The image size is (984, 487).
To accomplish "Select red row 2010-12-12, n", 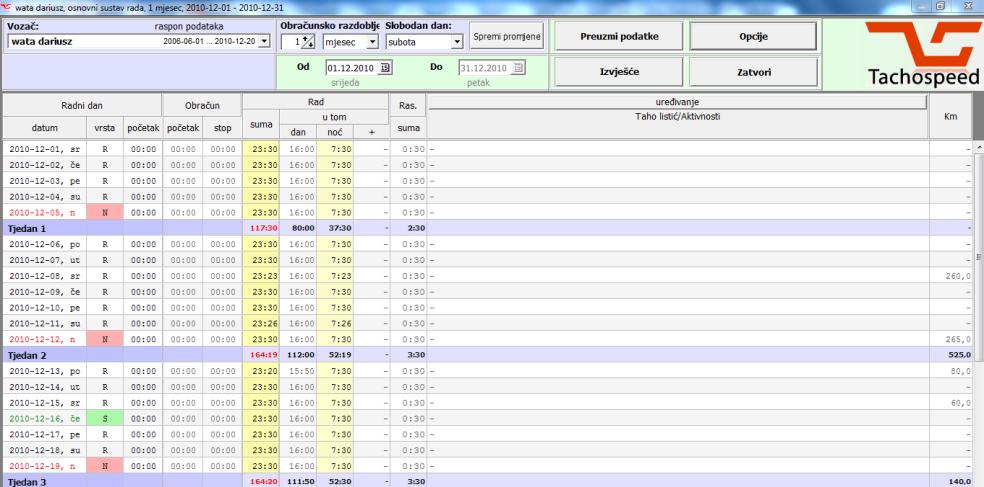I will coord(487,339).
